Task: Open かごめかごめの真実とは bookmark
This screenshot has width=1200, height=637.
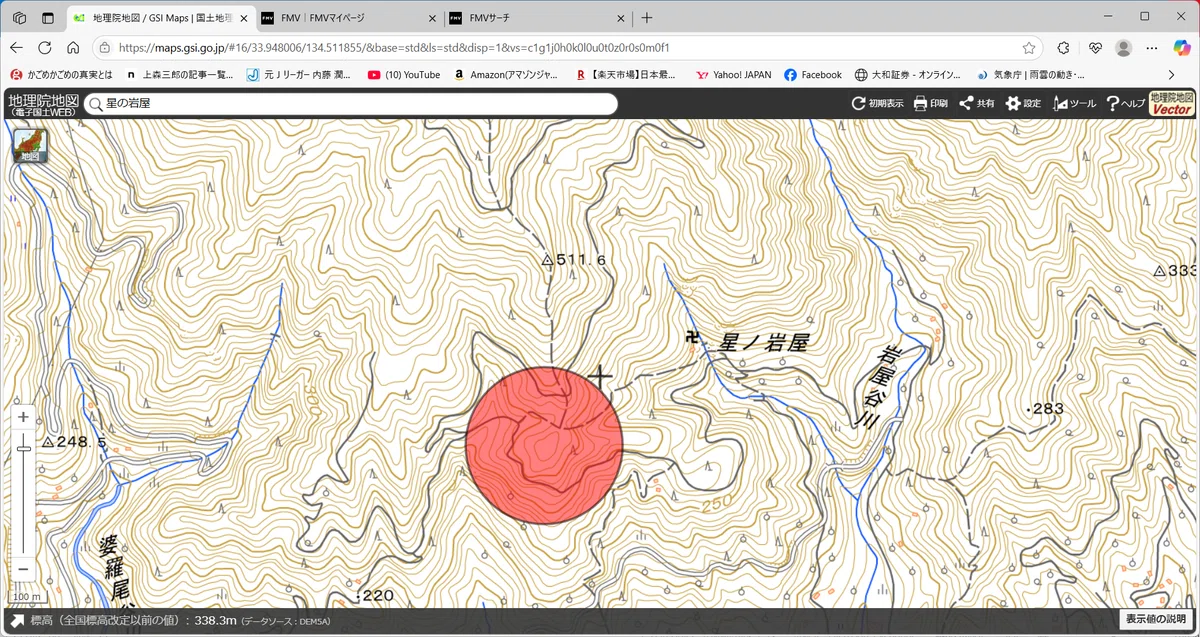Action: pos(62,75)
